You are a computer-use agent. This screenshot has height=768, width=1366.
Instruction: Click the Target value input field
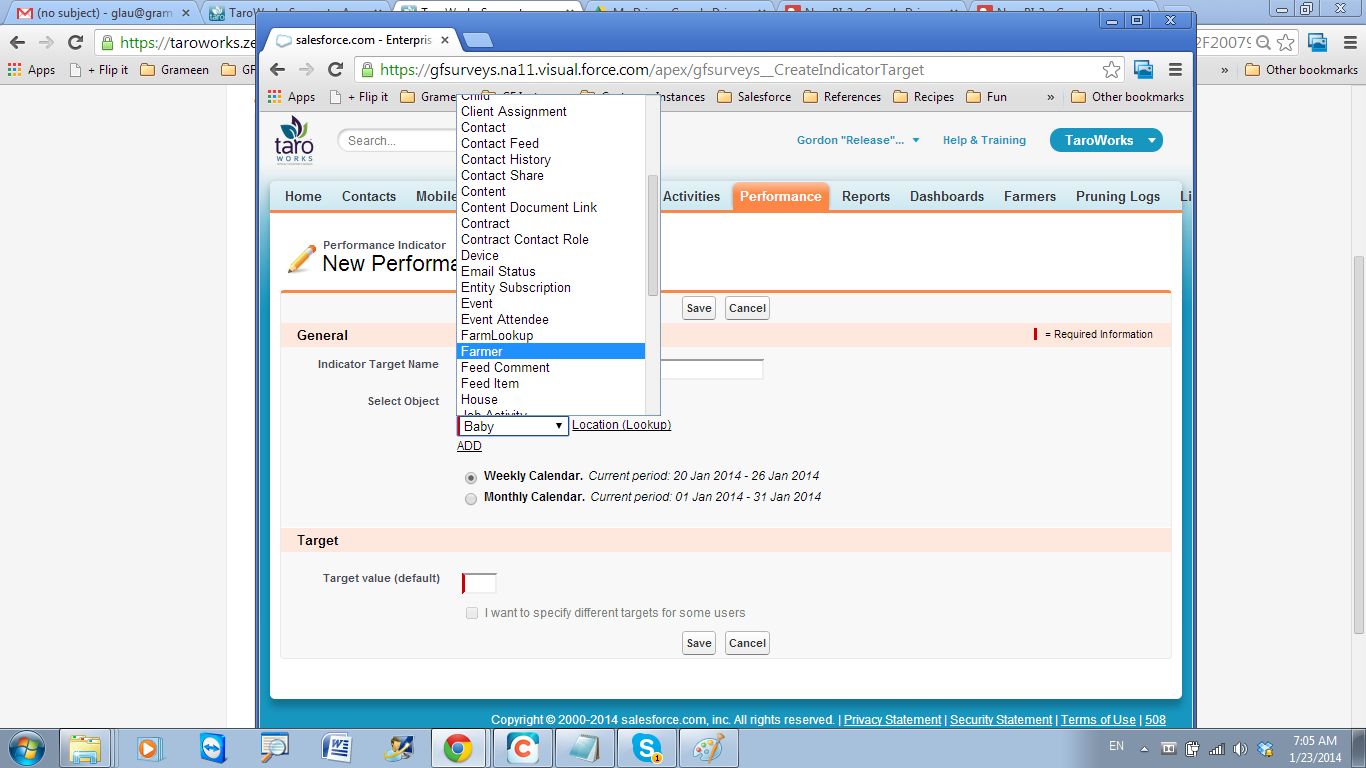pyautogui.click(x=480, y=583)
